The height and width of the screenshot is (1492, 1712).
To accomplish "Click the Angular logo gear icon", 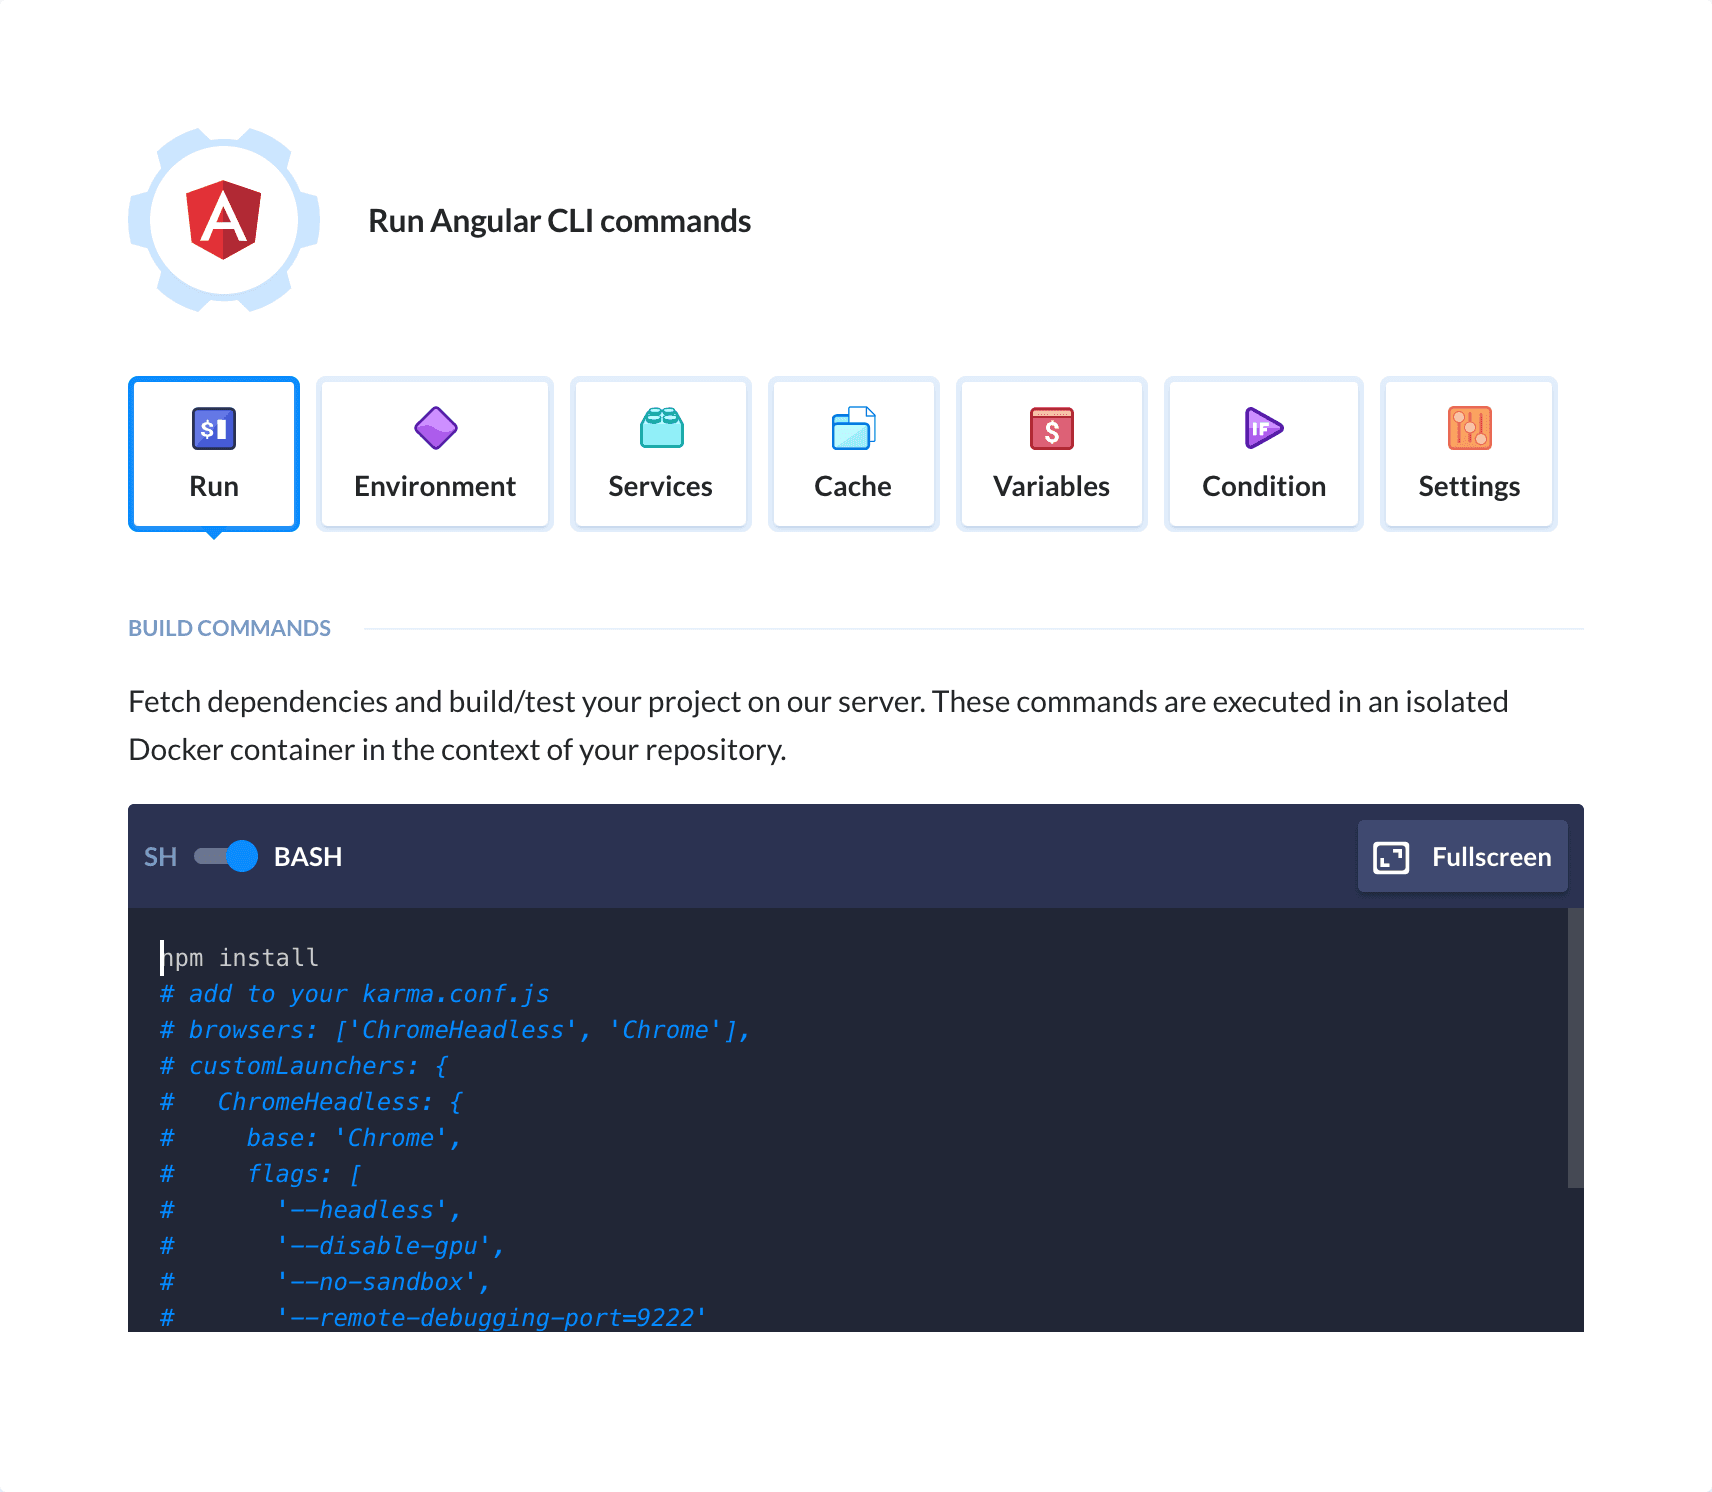I will click(224, 220).
